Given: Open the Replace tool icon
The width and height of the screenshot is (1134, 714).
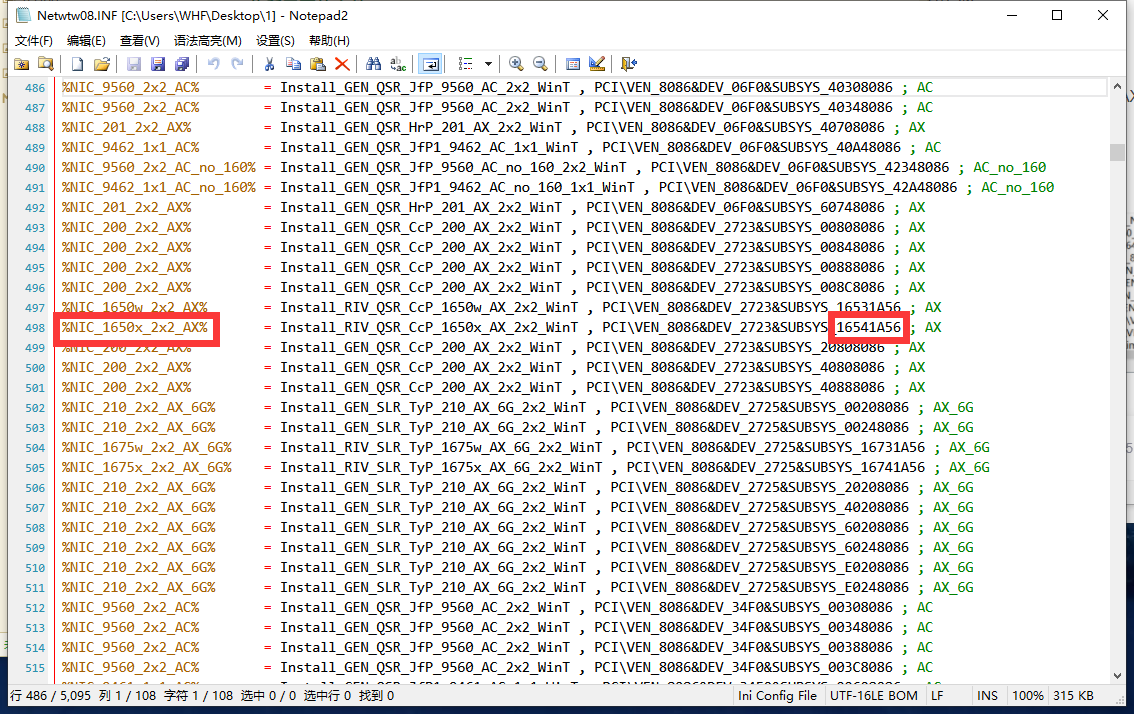Looking at the screenshot, I should tap(398, 64).
